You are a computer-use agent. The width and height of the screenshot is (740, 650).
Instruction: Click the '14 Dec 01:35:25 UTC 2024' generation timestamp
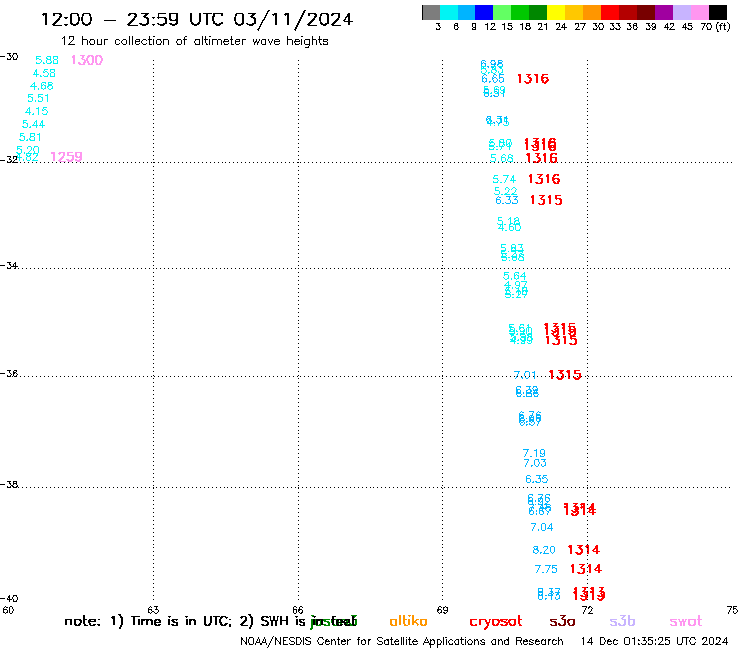coord(655,641)
